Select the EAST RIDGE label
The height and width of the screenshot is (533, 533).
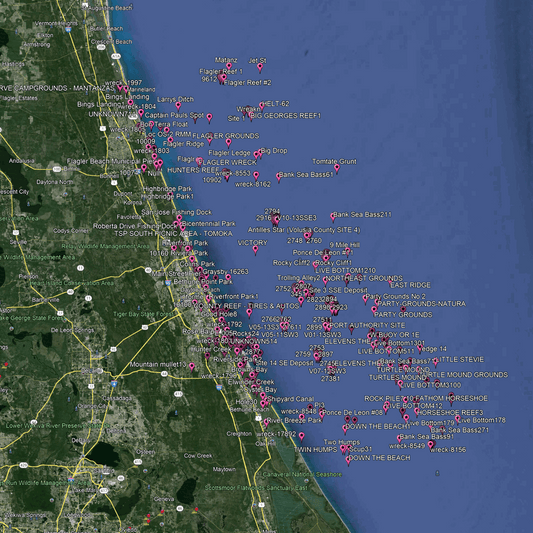point(410,285)
